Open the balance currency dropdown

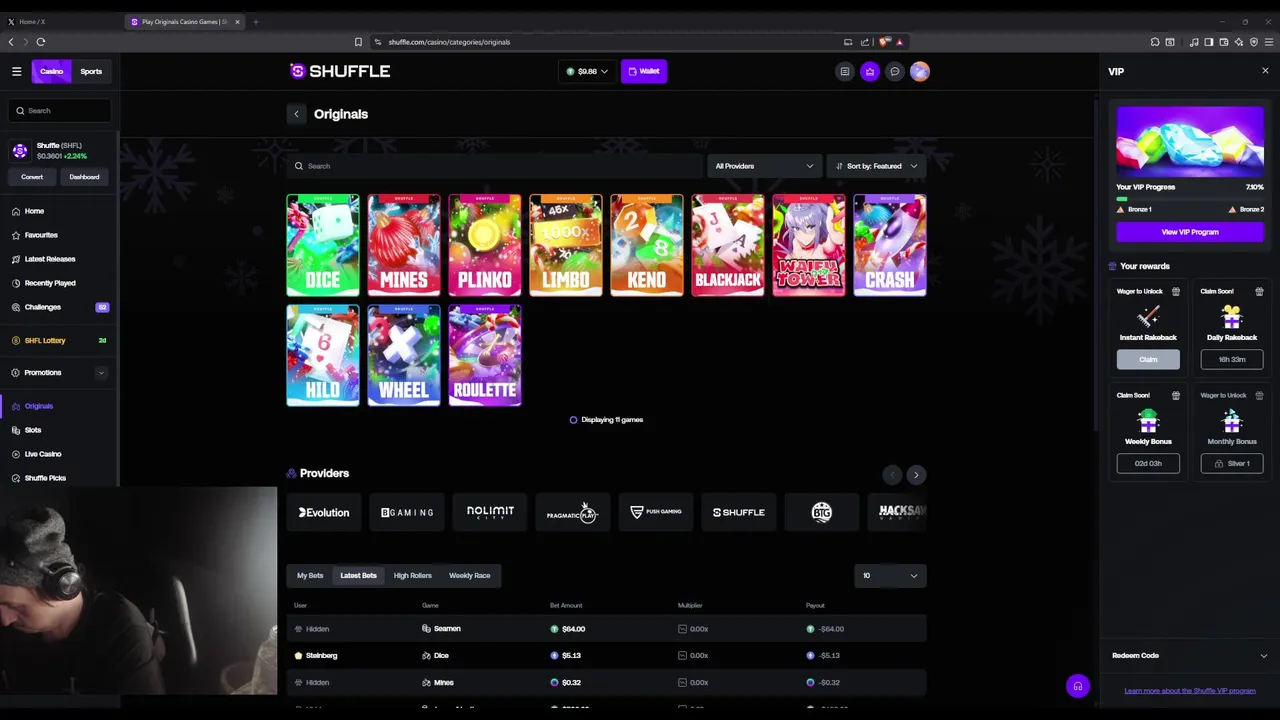point(587,71)
